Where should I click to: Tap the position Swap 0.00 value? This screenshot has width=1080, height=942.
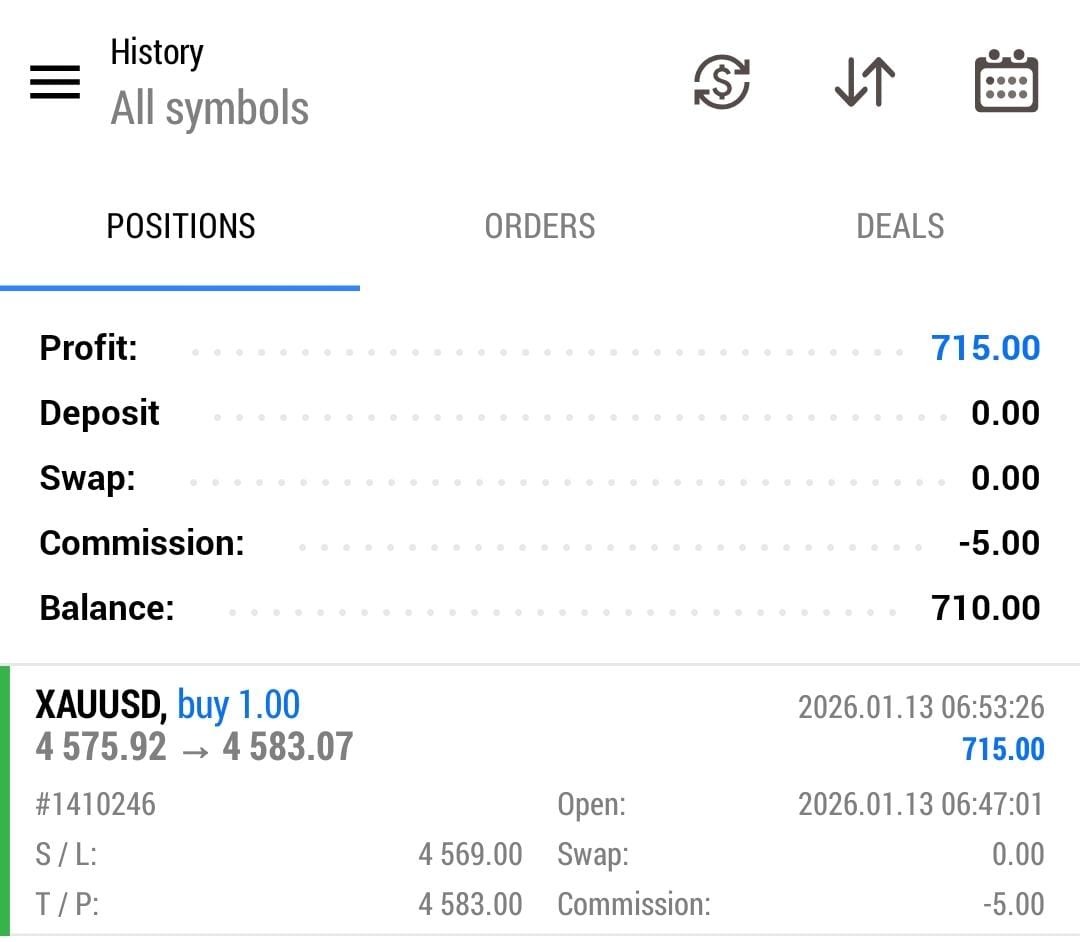pos(1018,855)
